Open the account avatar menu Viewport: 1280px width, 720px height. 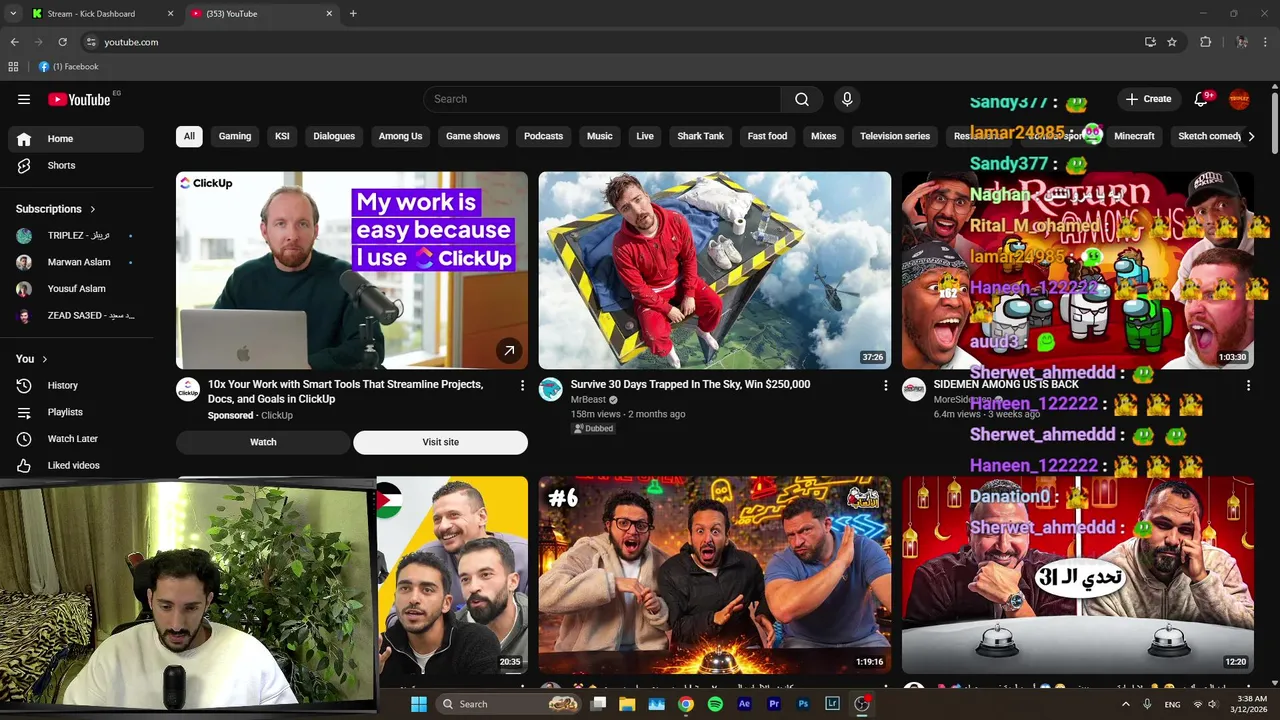(1239, 99)
